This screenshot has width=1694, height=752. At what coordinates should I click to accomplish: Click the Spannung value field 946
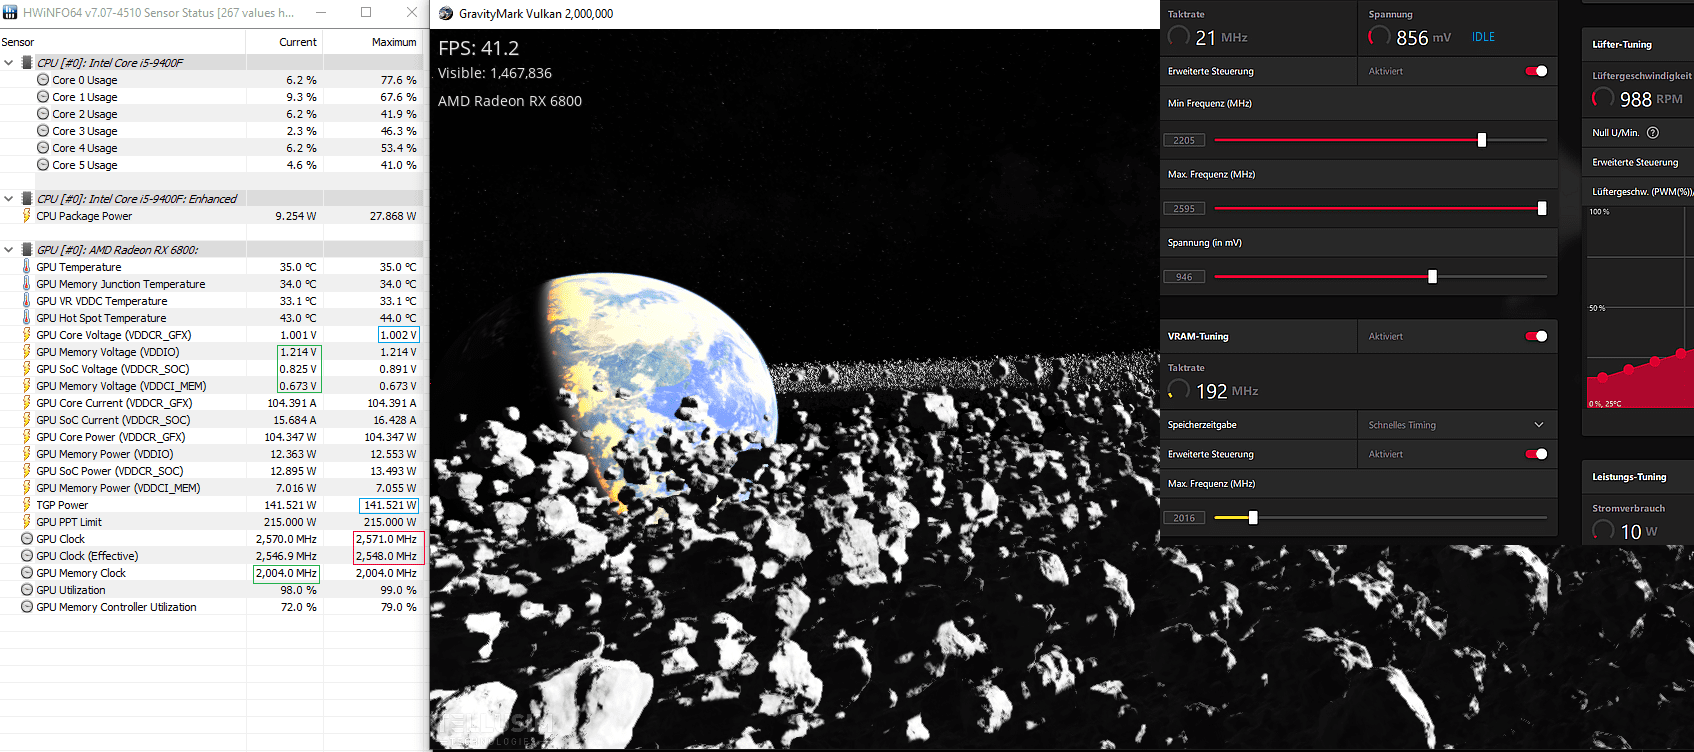(1184, 277)
